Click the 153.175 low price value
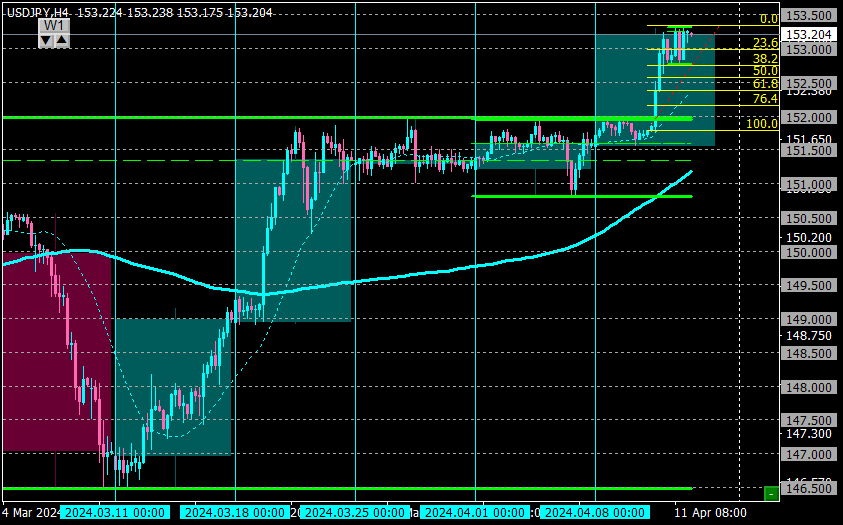This screenshot has width=843, height=525. pos(200,13)
